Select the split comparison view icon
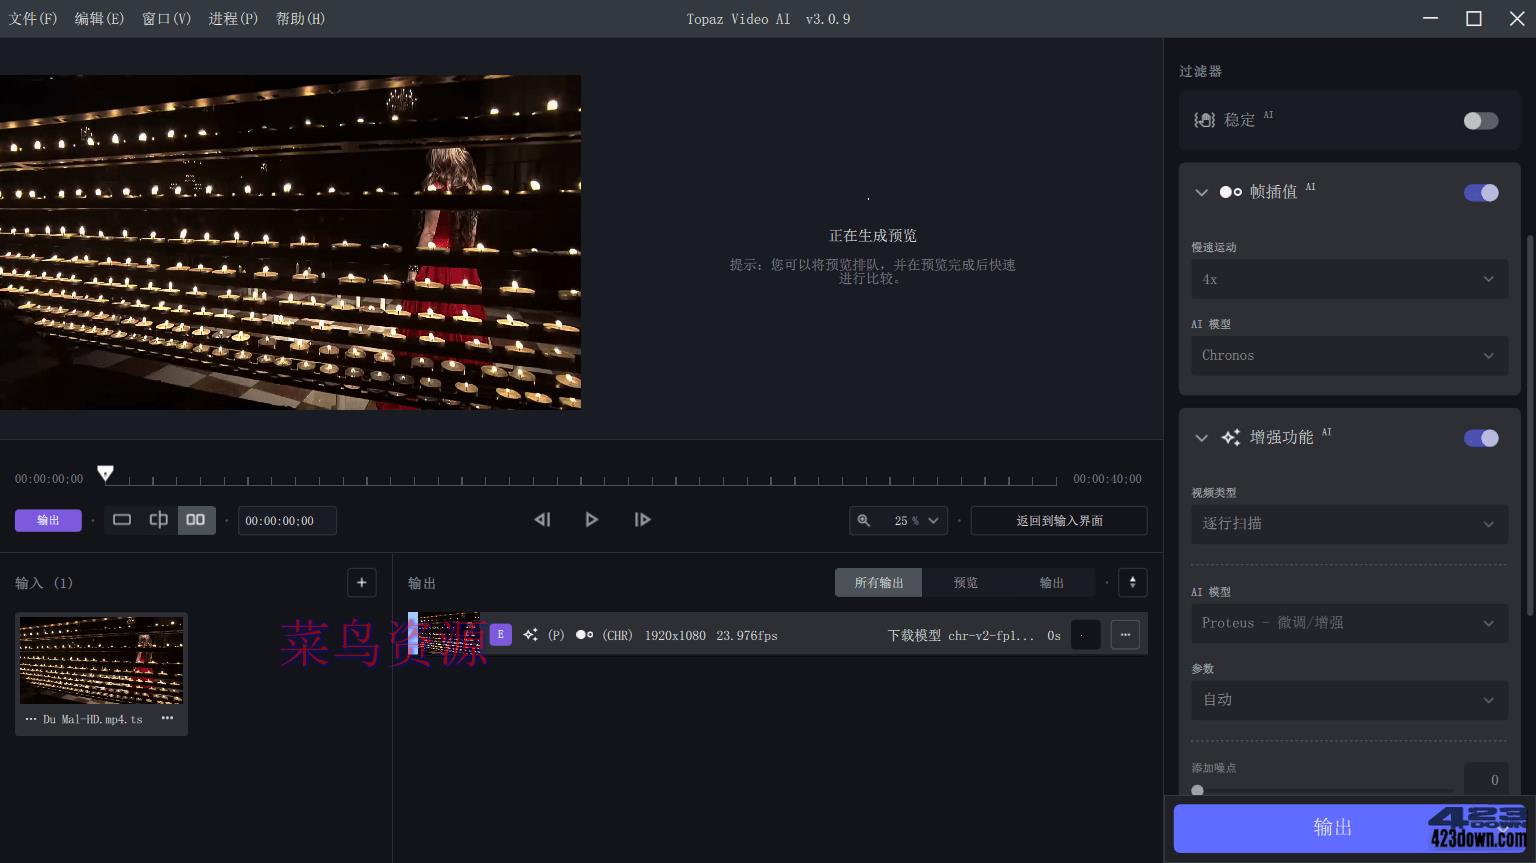This screenshot has width=1536, height=863. coord(159,520)
